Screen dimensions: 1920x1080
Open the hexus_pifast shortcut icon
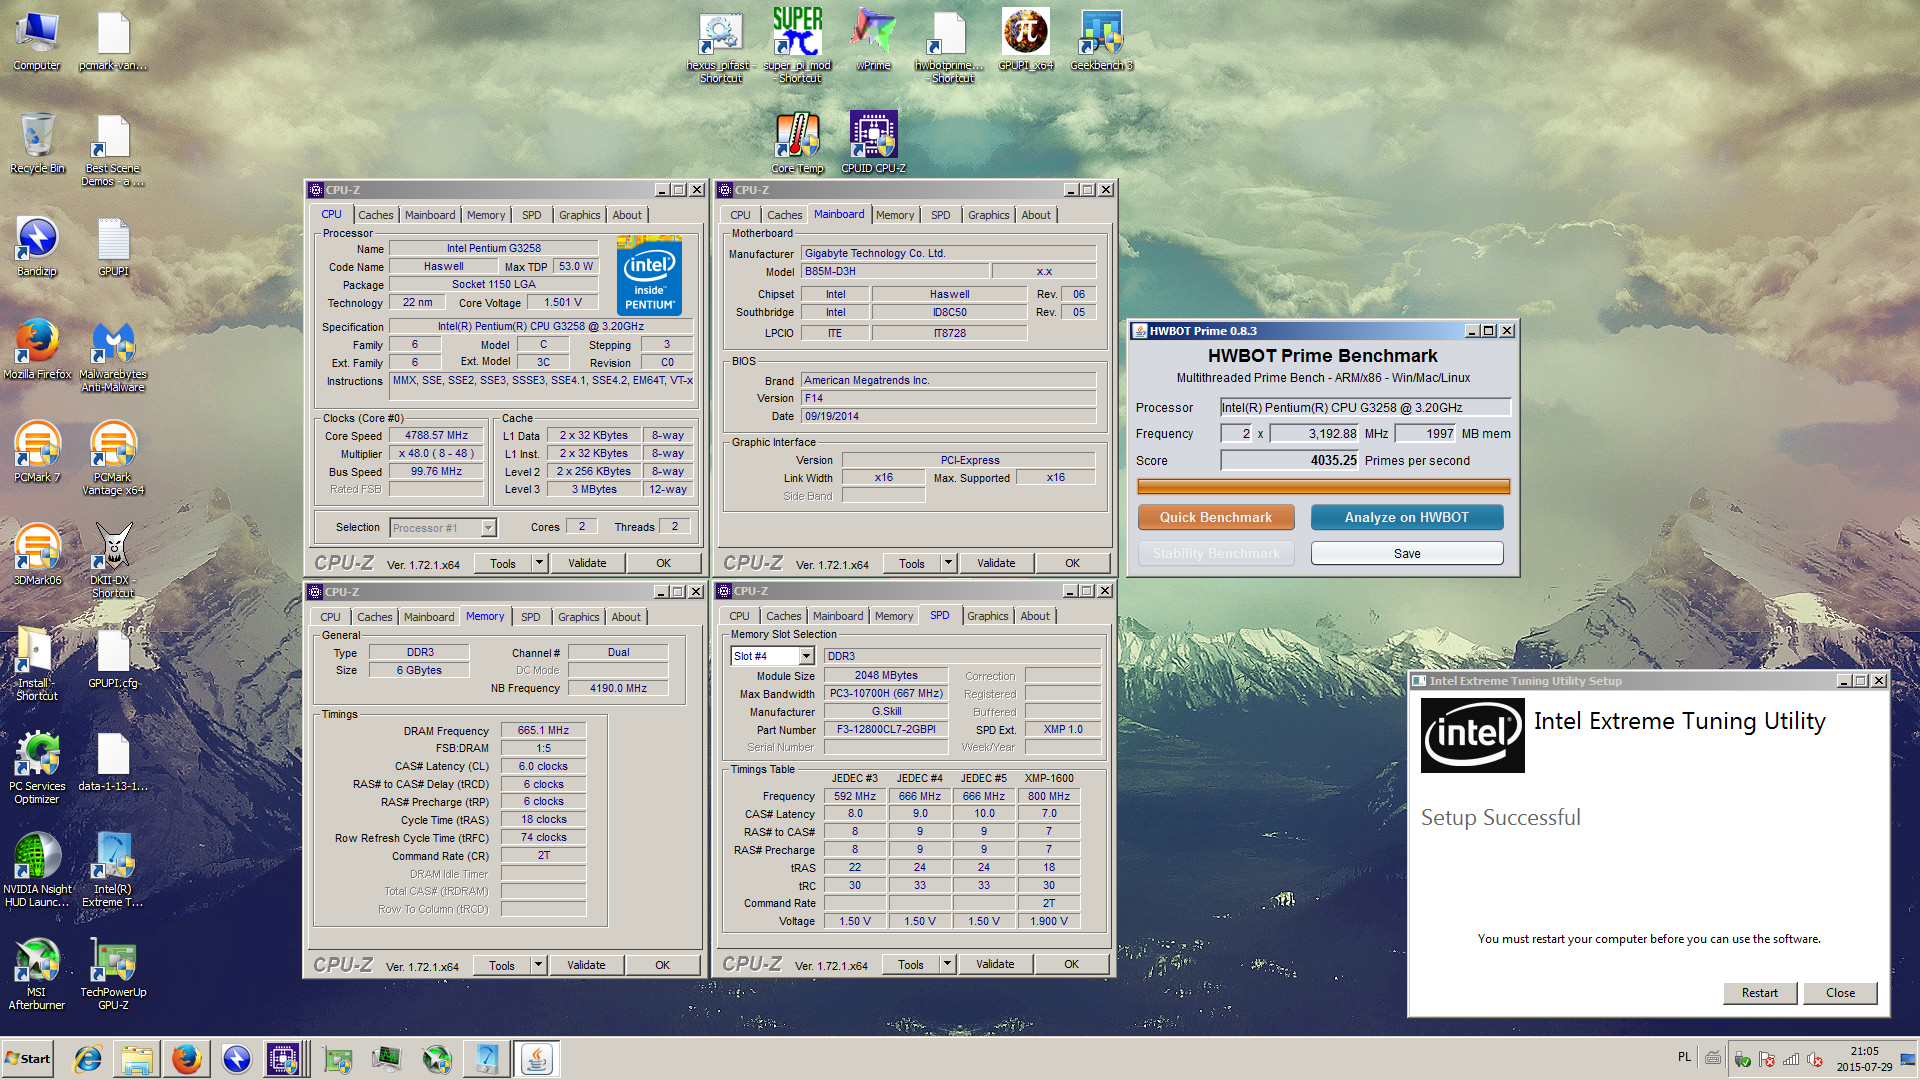[x=721, y=46]
